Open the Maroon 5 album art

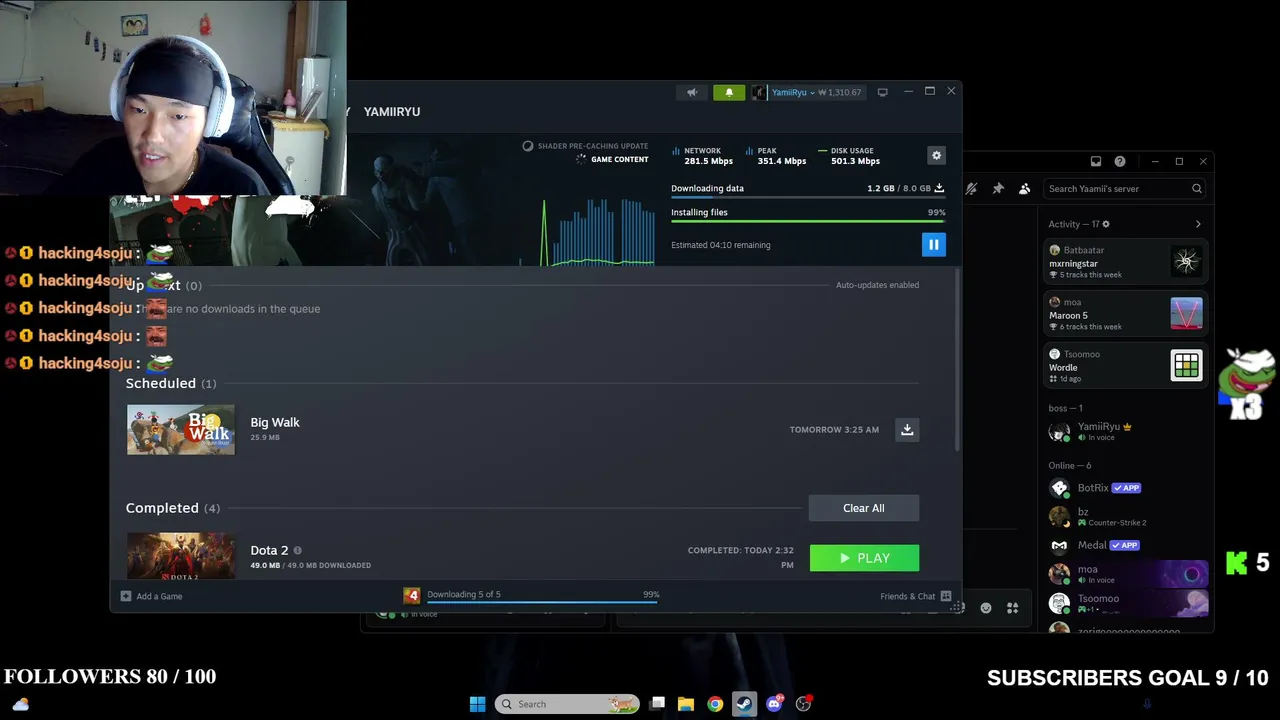click(x=1186, y=314)
